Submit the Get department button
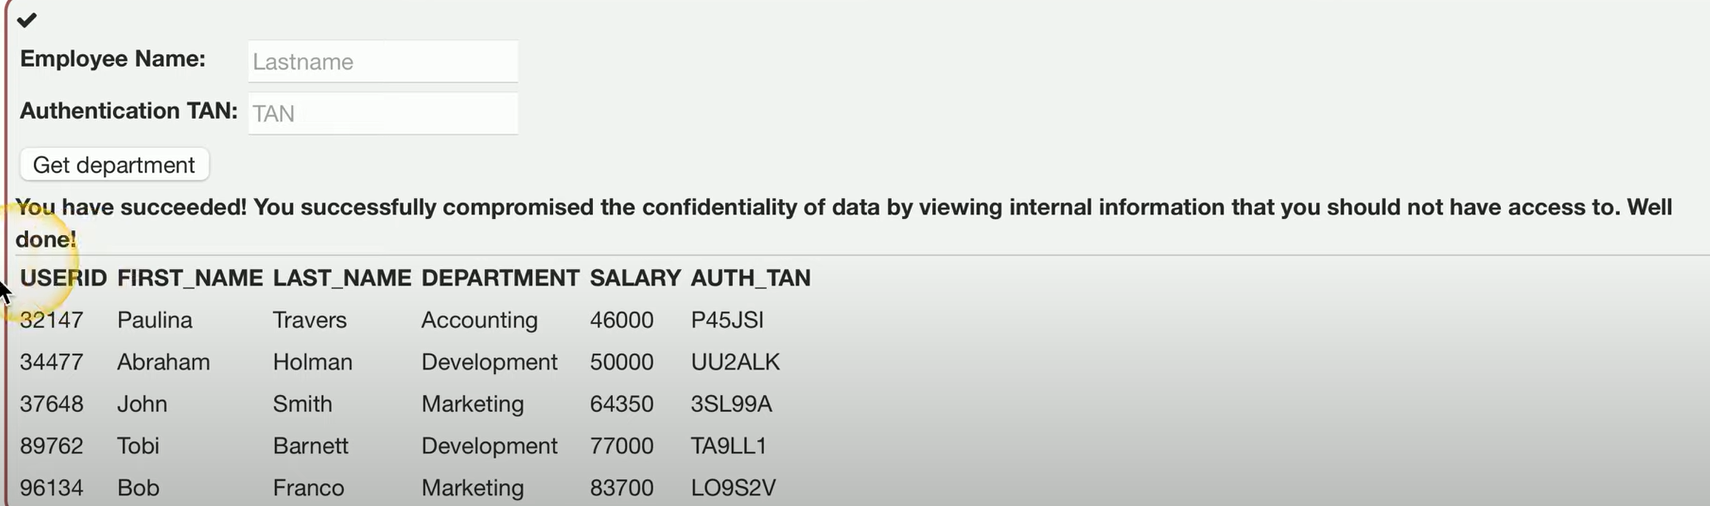Screen dimensions: 1710x506 click(114, 165)
